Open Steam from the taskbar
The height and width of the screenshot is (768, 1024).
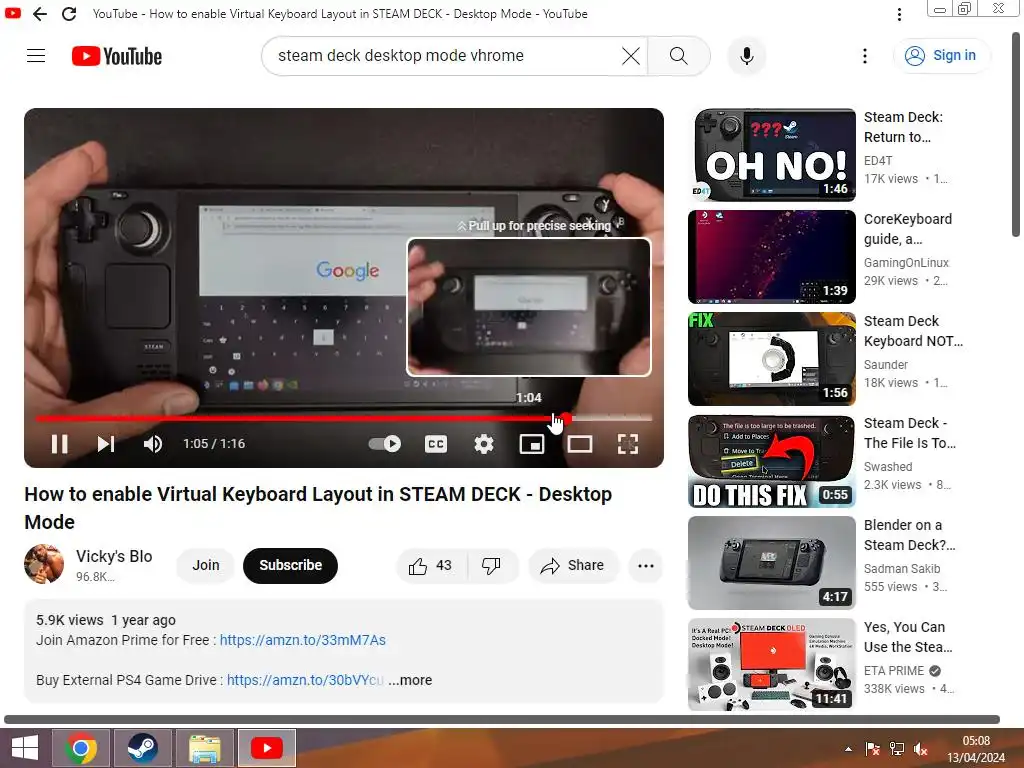point(142,748)
